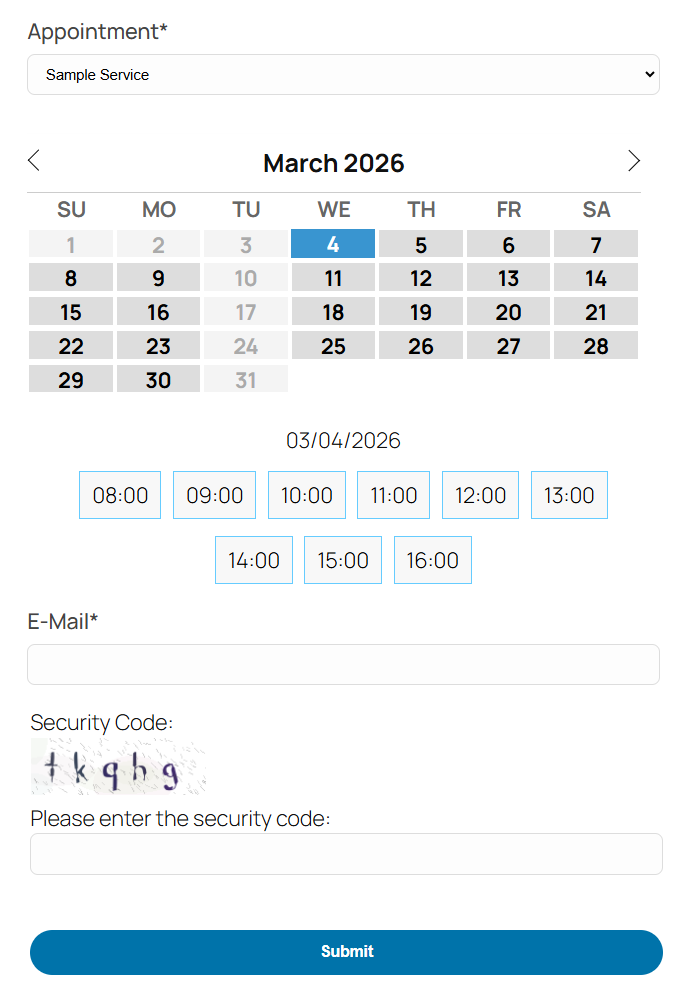
Task: Submit the appointment form
Action: tap(346, 952)
